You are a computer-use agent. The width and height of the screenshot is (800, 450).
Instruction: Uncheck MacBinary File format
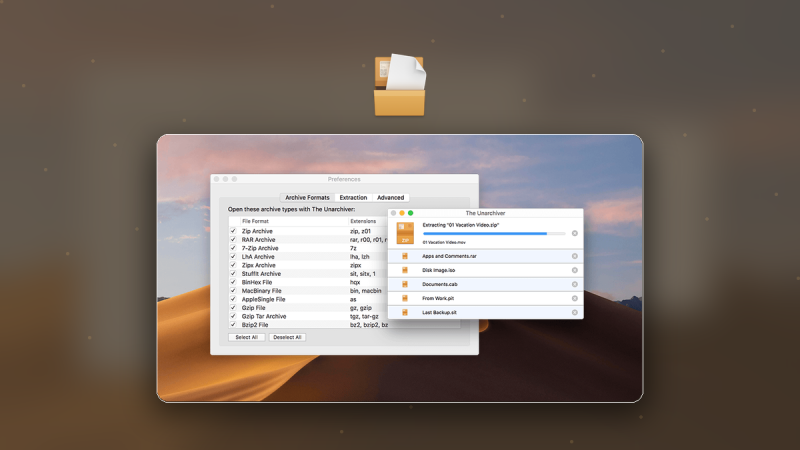click(x=233, y=290)
